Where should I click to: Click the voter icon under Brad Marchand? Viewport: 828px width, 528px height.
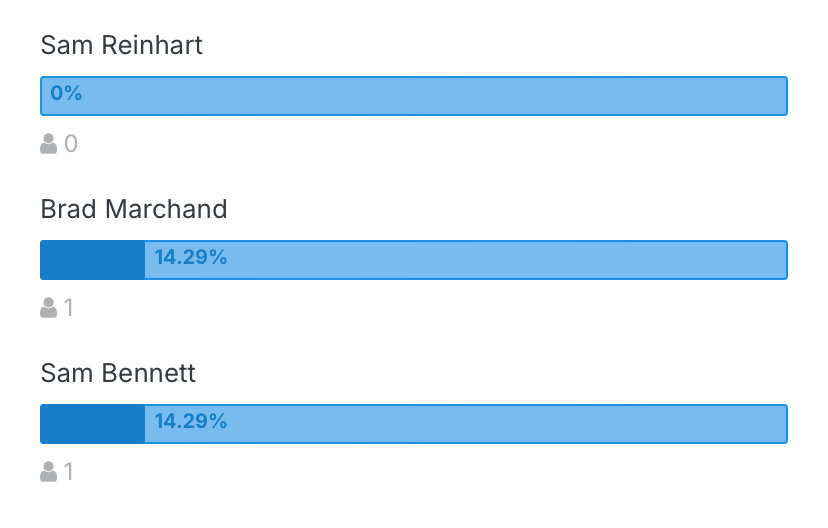point(49,308)
